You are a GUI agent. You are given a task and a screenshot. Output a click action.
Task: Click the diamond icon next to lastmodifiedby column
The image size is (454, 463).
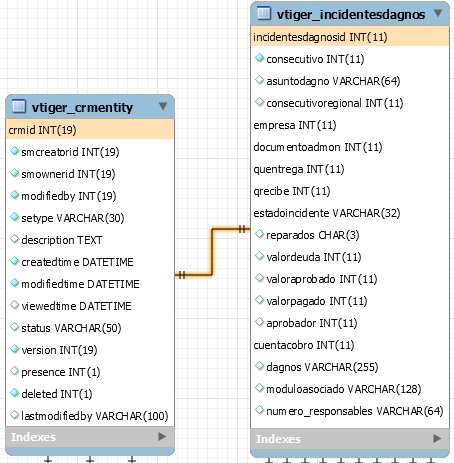coord(14,415)
